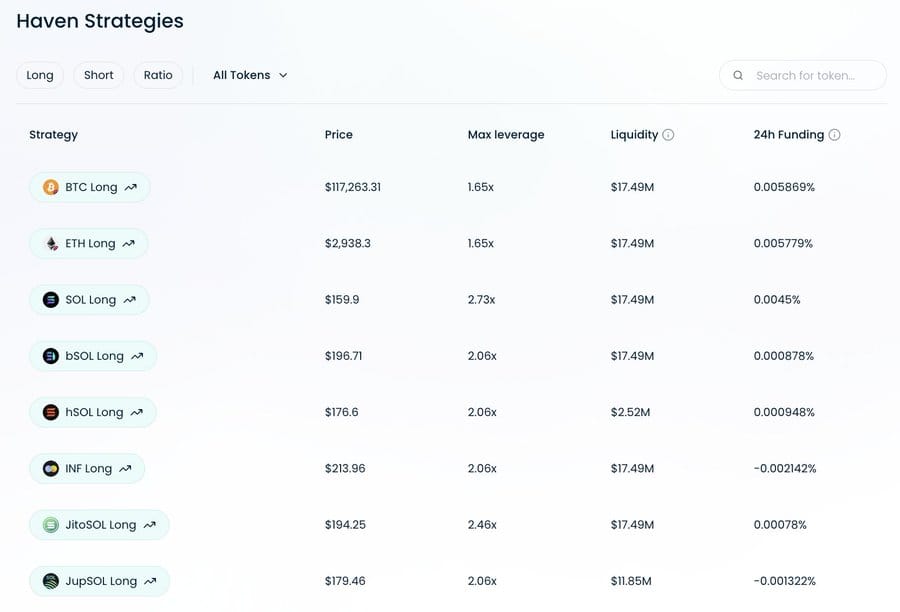The height and width of the screenshot is (612, 900).
Task: Filter strategies by Ratio
Action: pyautogui.click(x=158, y=75)
